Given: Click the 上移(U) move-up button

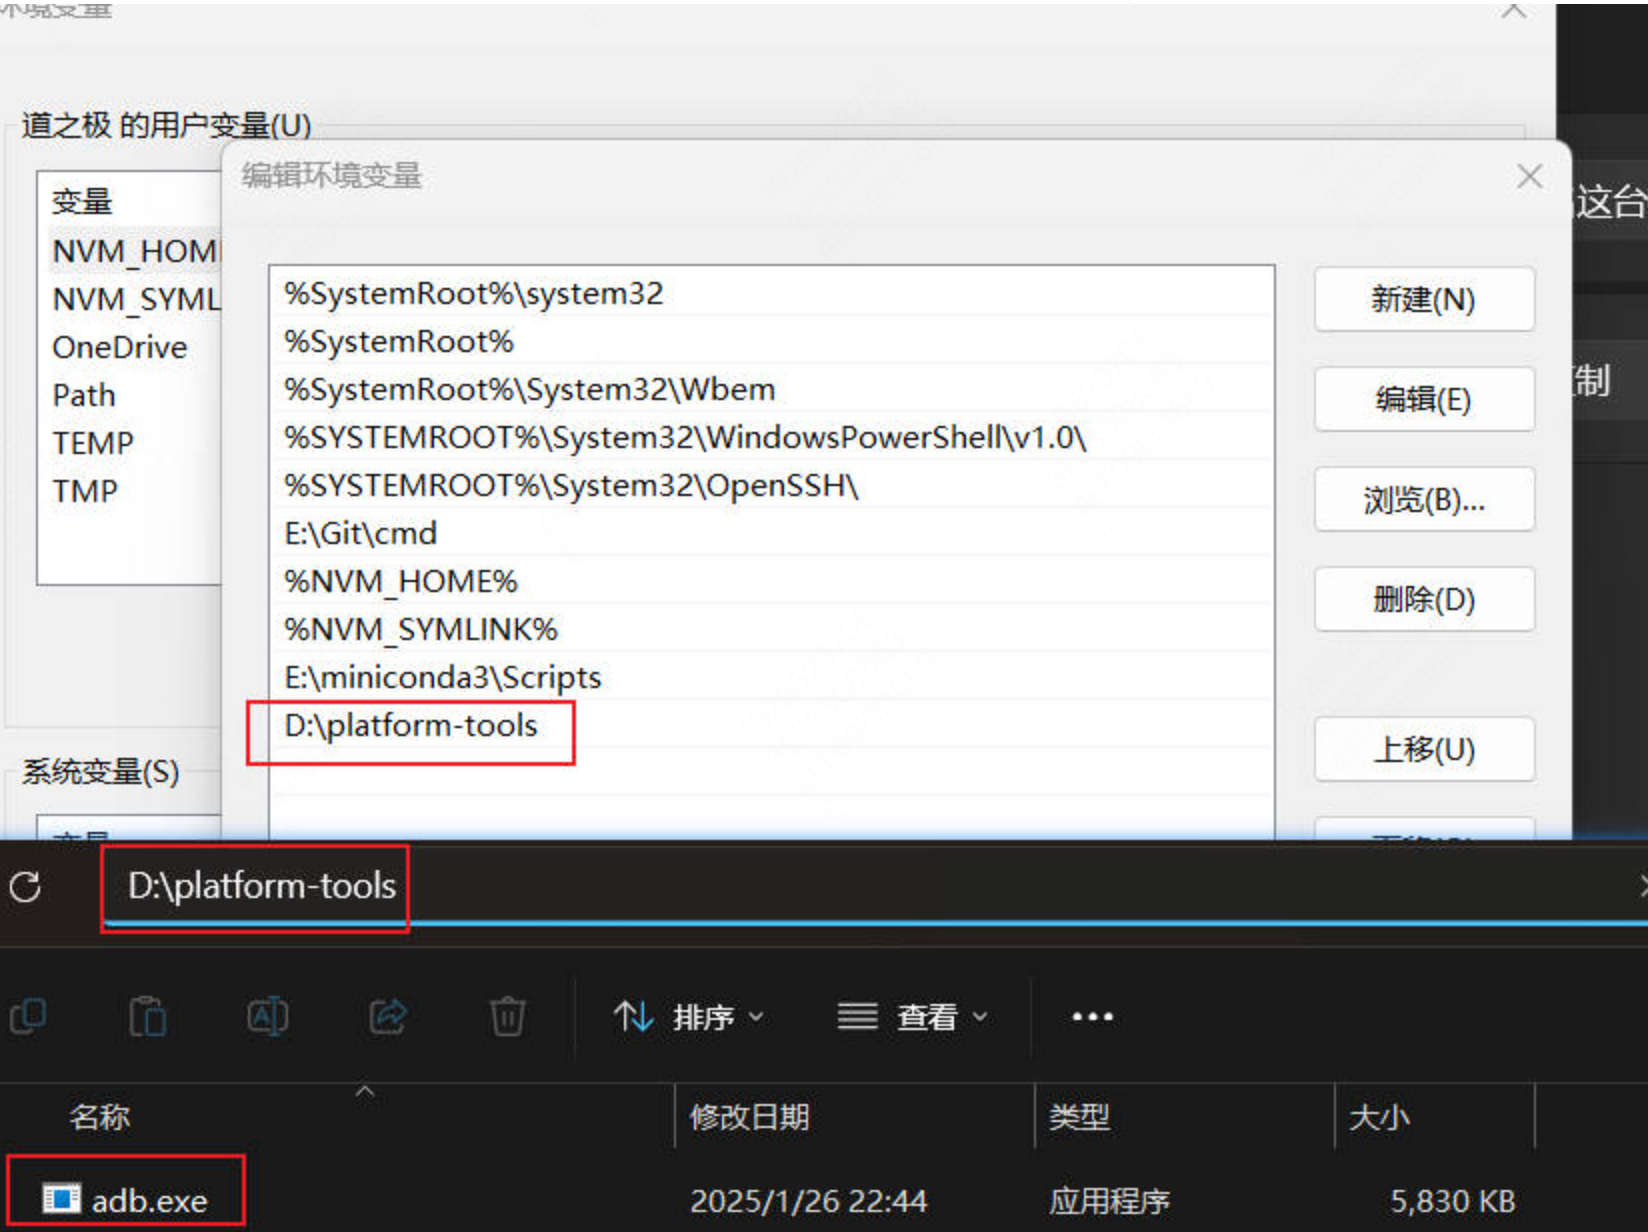Looking at the screenshot, I should point(1423,749).
